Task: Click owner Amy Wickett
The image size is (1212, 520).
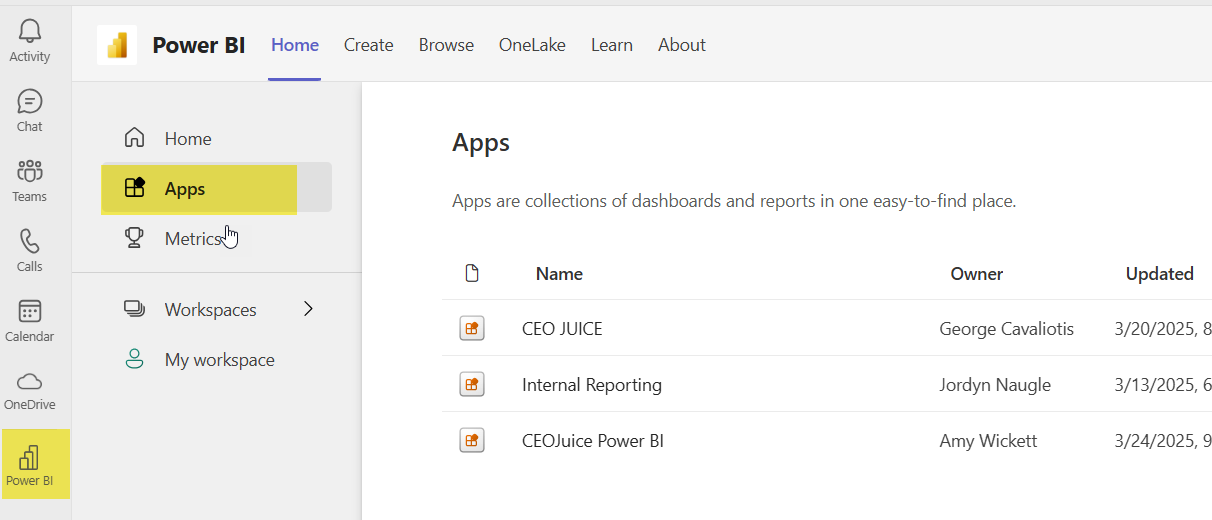Action: (x=988, y=440)
